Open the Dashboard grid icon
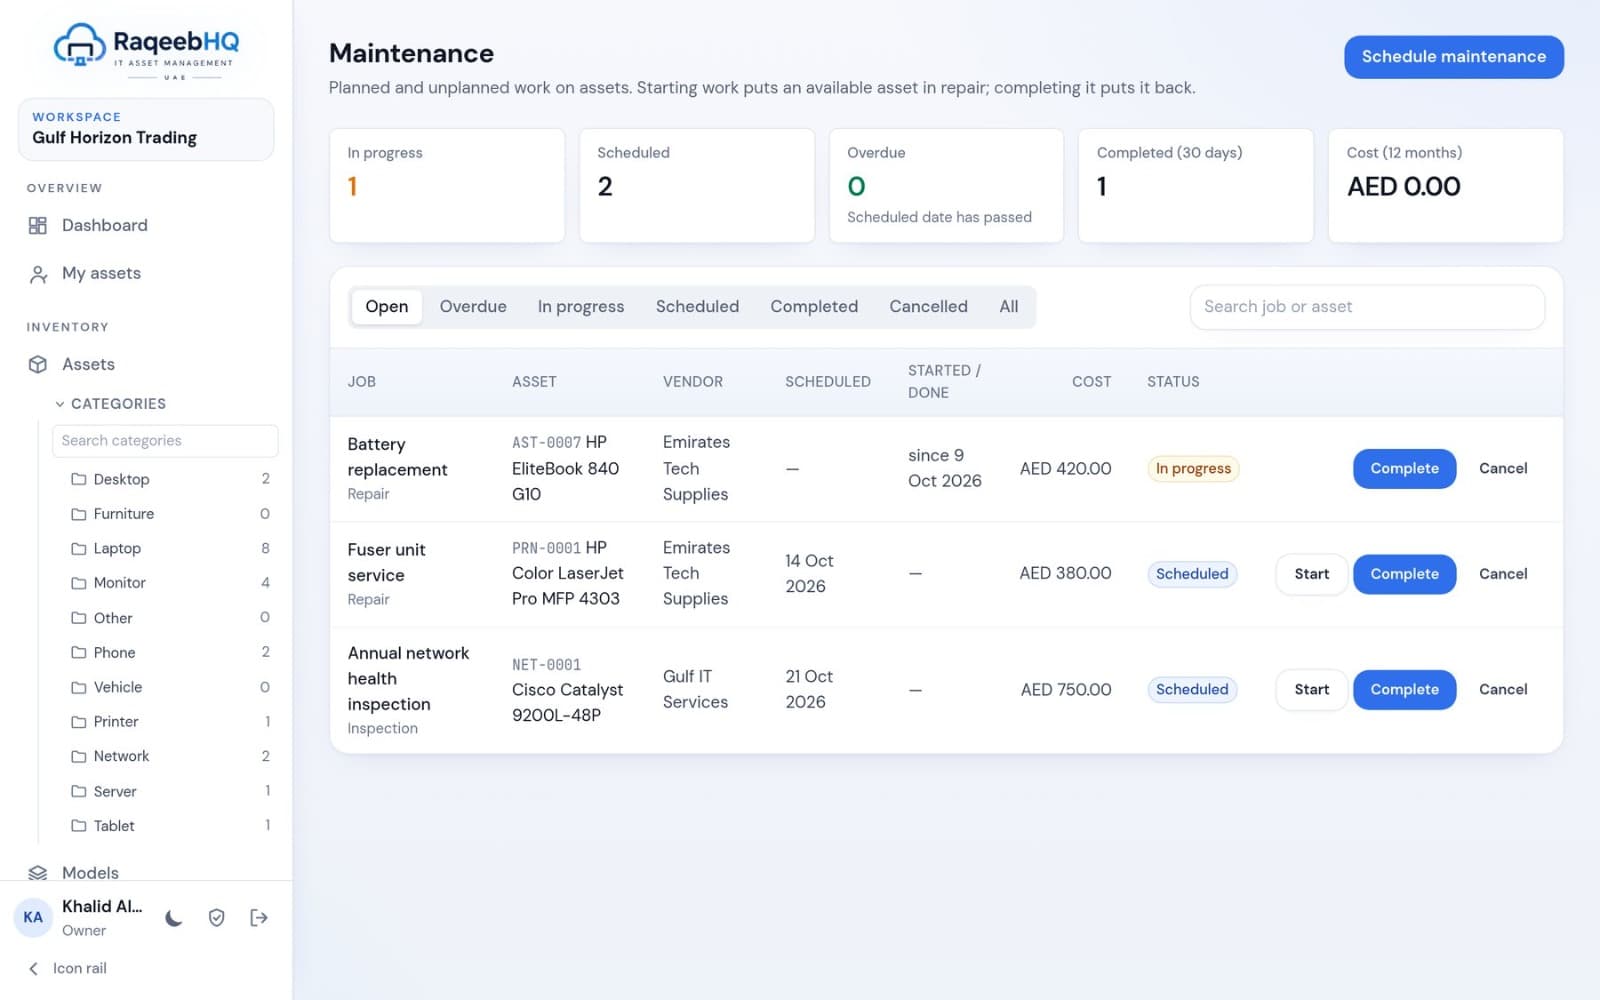 [38, 226]
